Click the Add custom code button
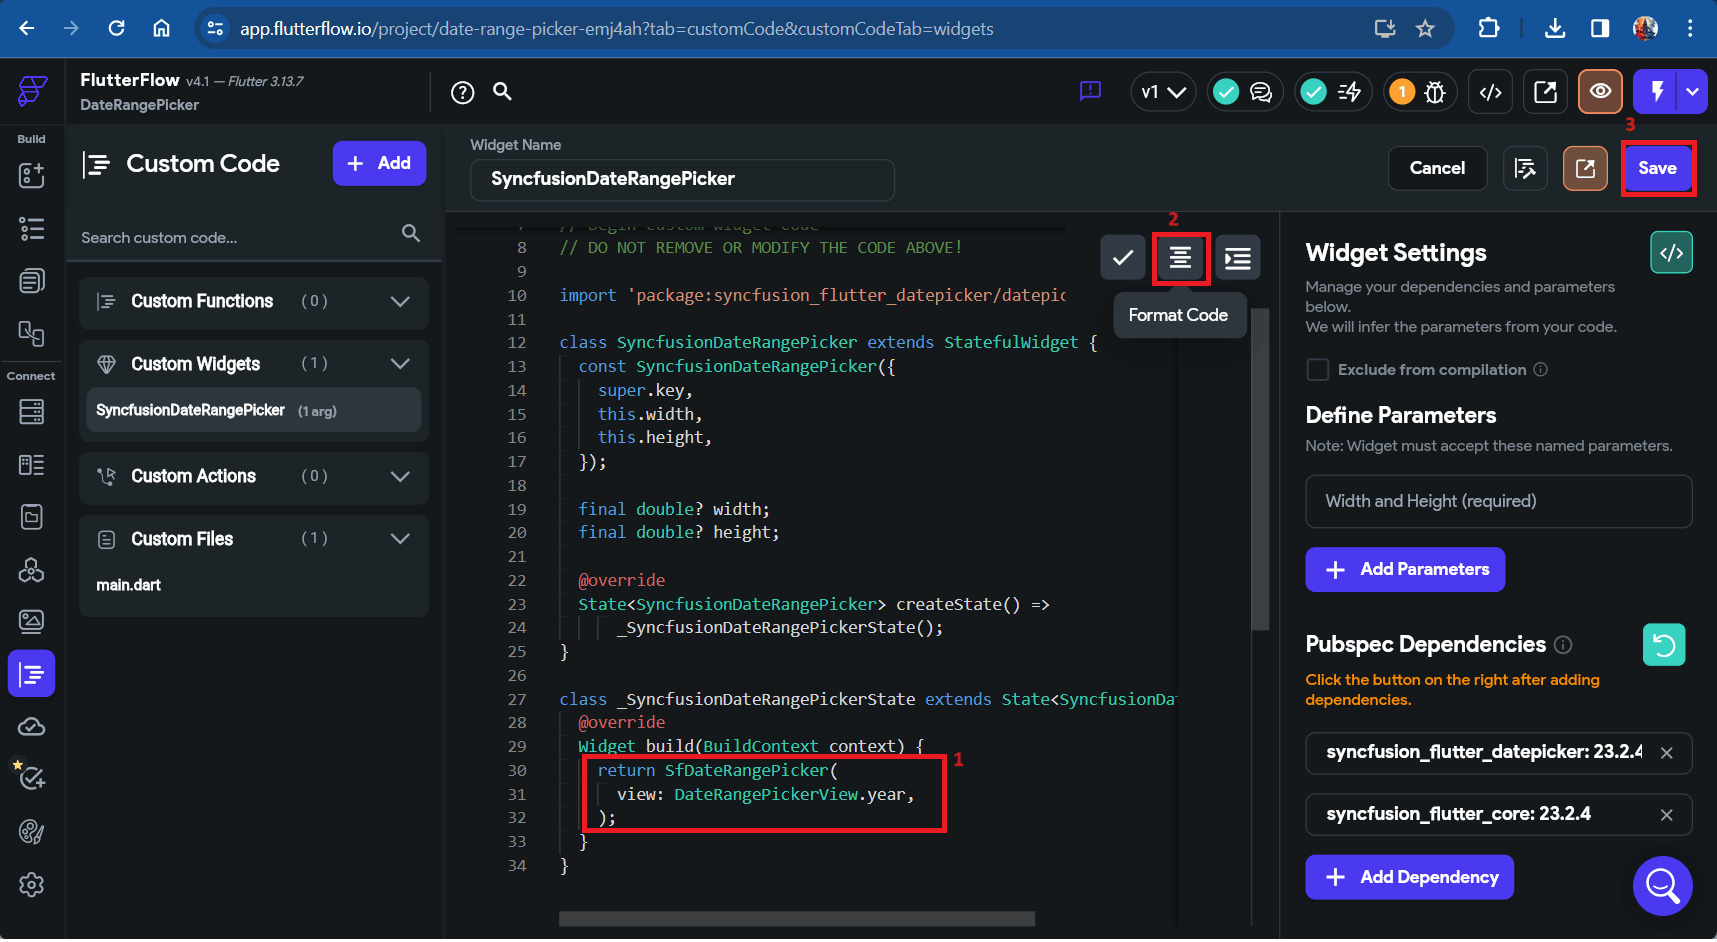Image resolution: width=1717 pixels, height=942 pixels. (379, 163)
